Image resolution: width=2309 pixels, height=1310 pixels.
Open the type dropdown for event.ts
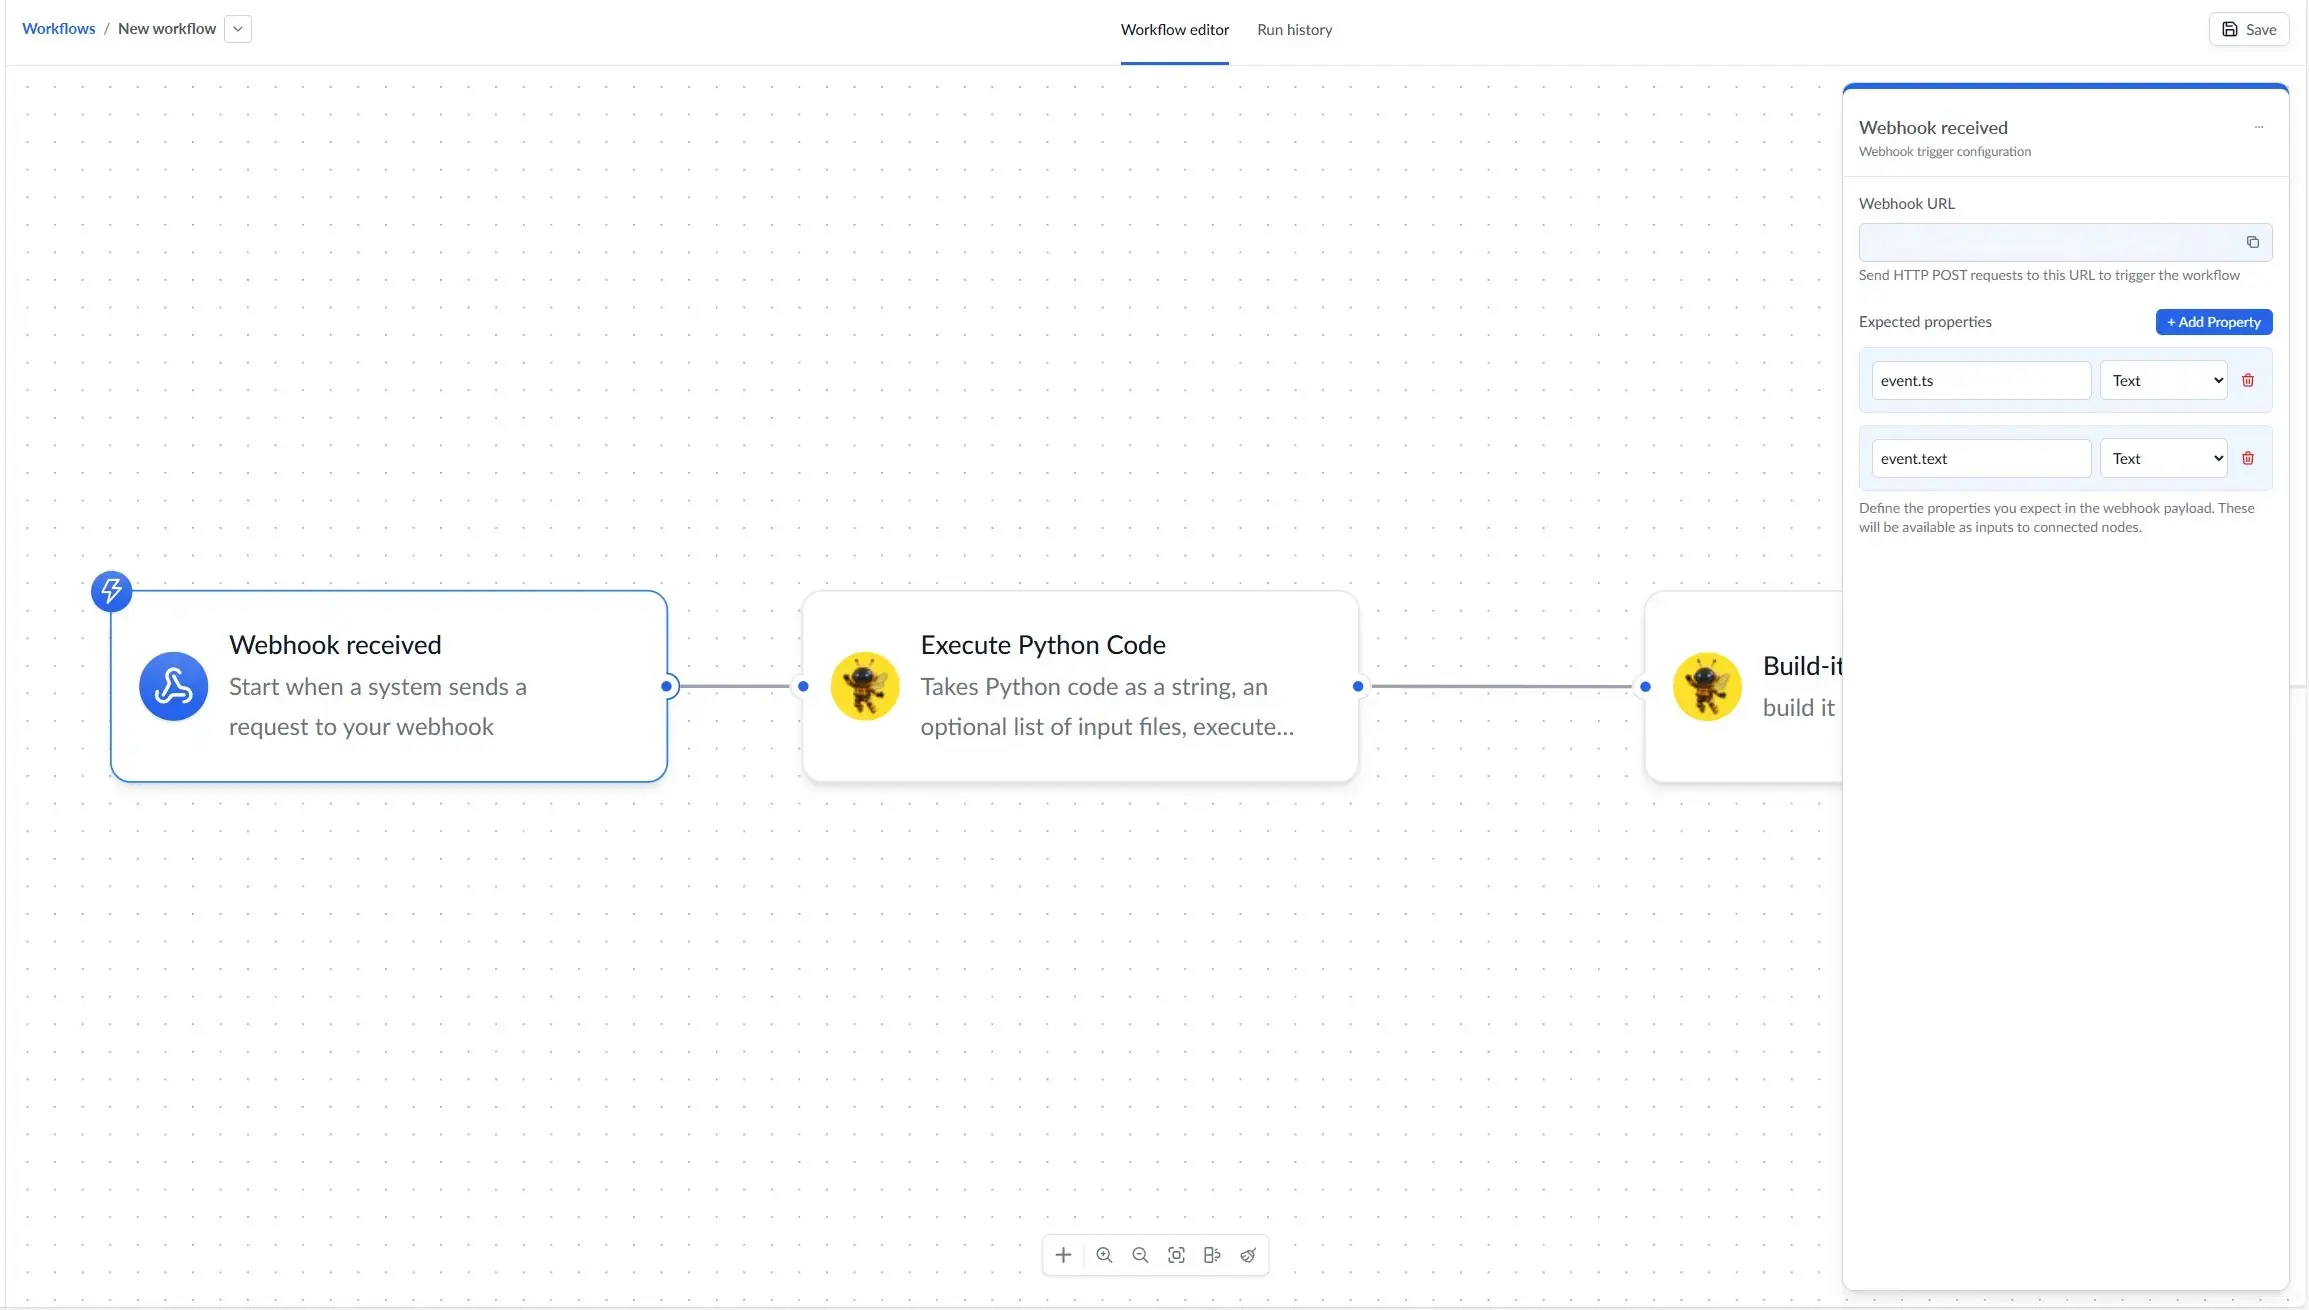2163,379
